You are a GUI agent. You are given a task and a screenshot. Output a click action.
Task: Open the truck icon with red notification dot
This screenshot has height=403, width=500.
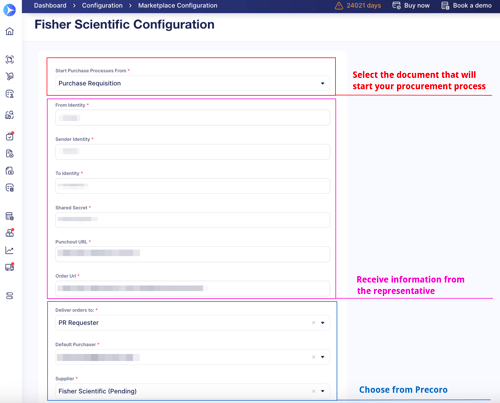10,267
